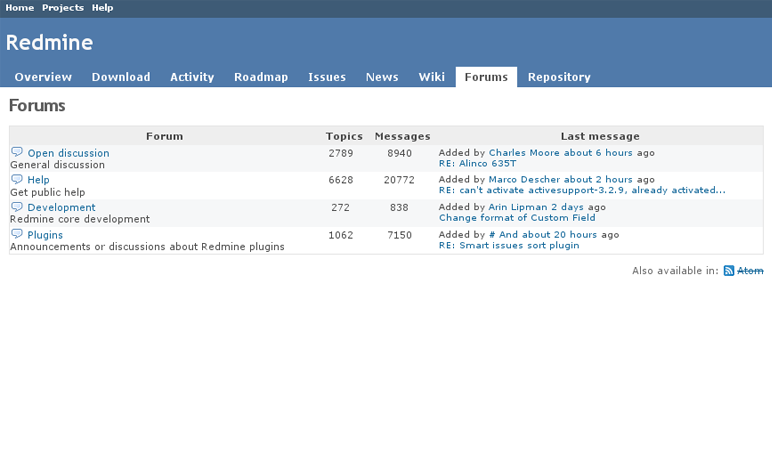Open 'RE: Smart issues sort plugin' message

pyautogui.click(x=509, y=245)
